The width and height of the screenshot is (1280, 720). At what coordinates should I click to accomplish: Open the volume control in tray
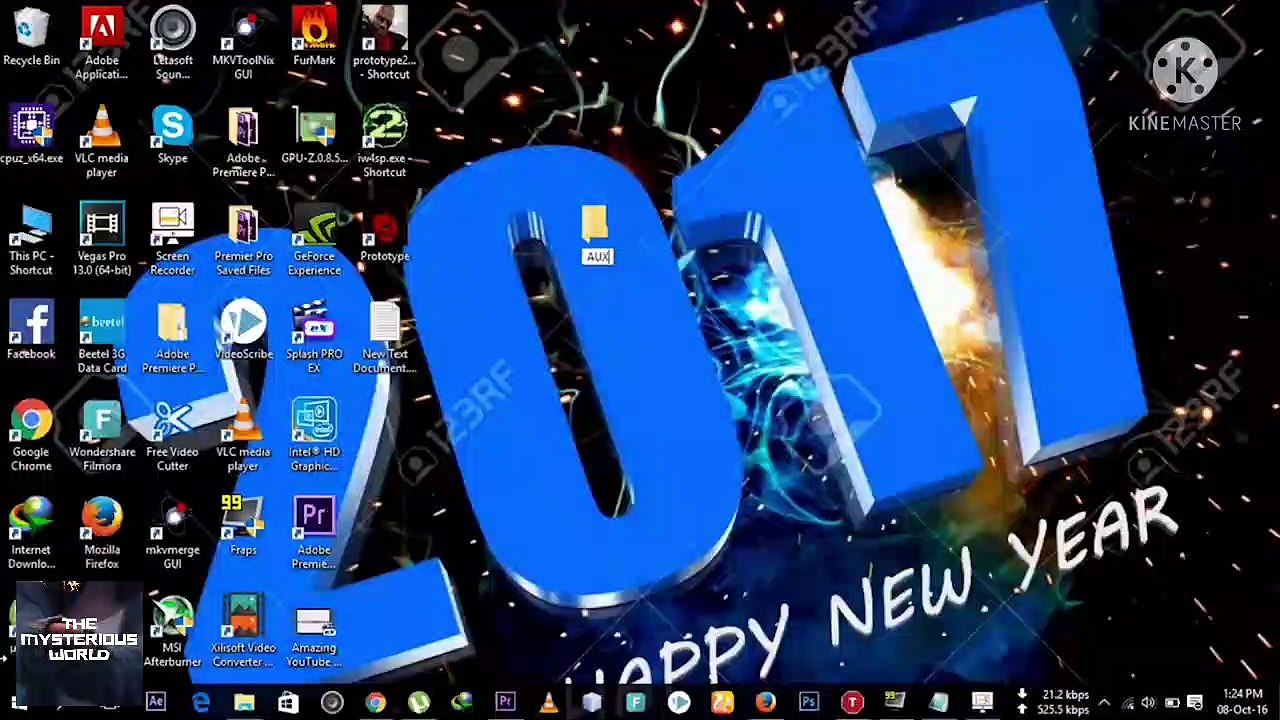point(1148,702)
